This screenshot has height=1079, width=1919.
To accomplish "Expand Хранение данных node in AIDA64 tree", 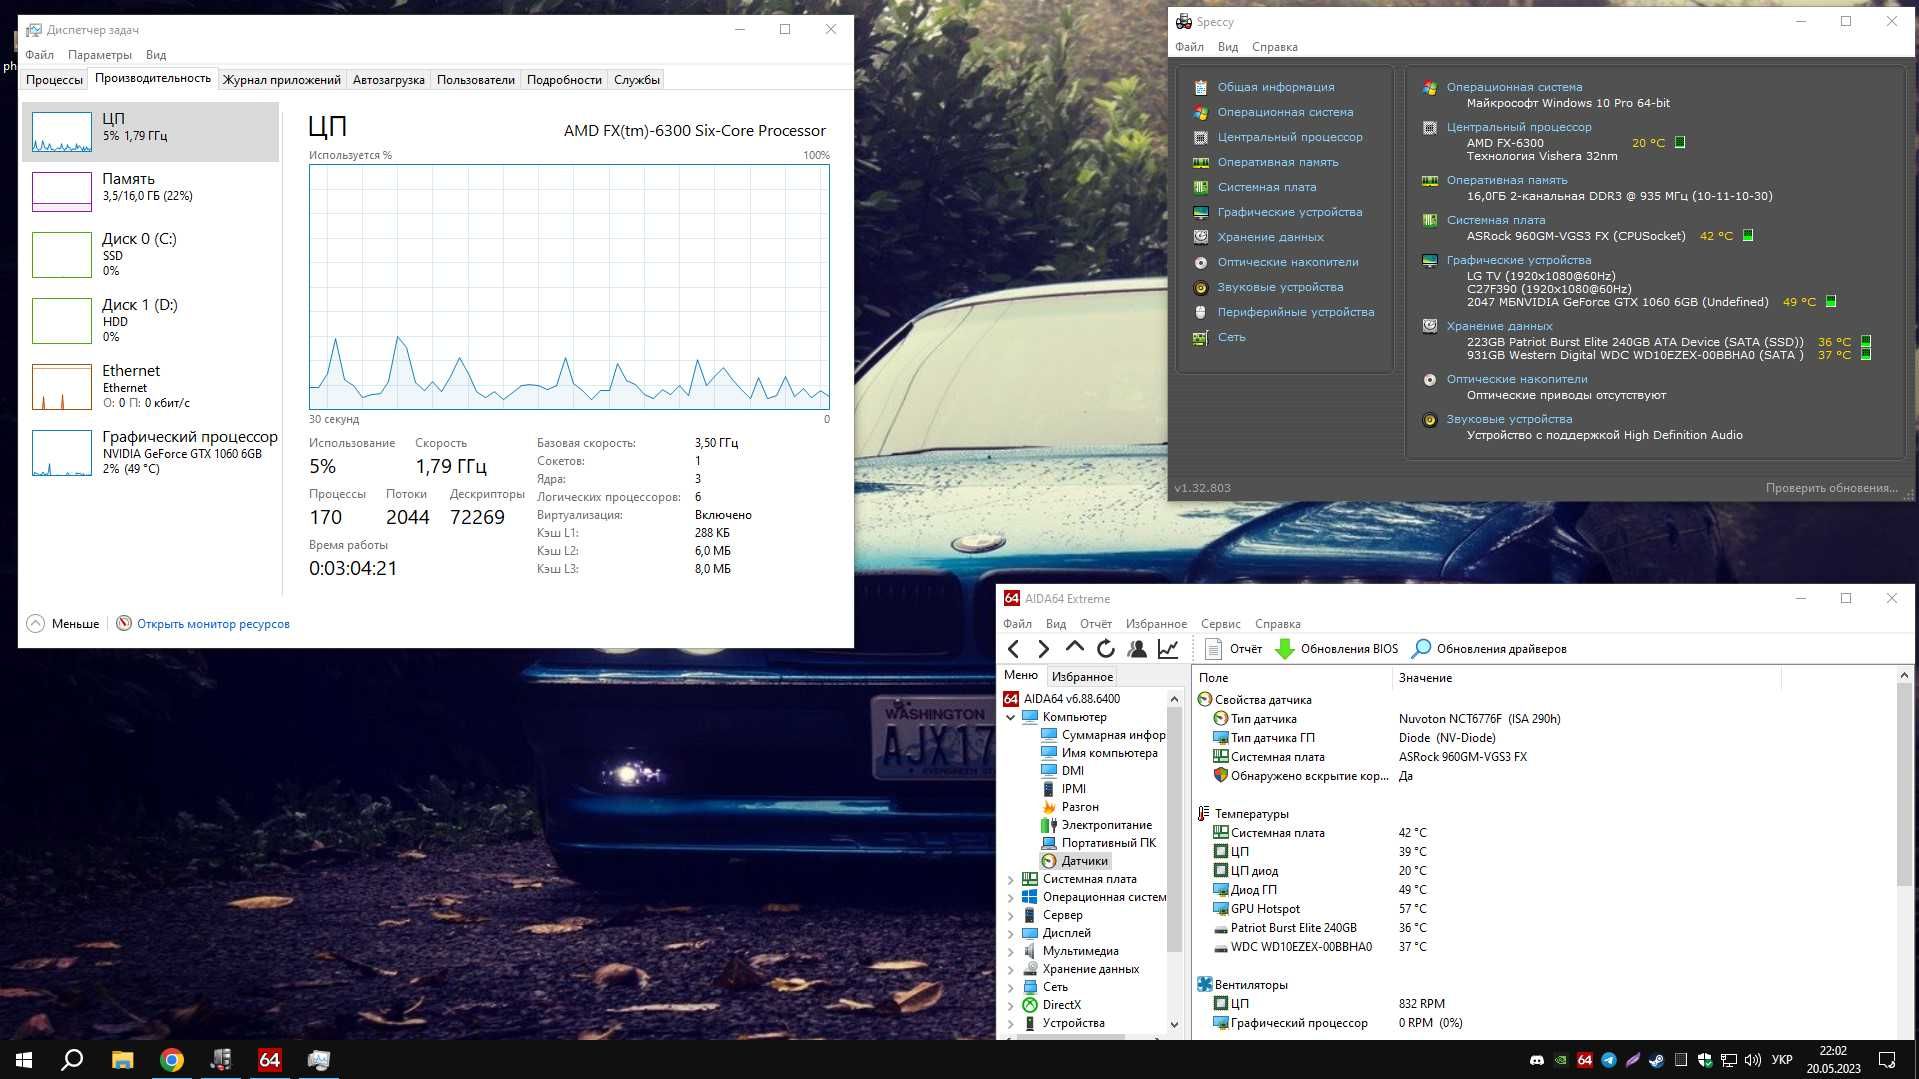I will (1010, 970).
